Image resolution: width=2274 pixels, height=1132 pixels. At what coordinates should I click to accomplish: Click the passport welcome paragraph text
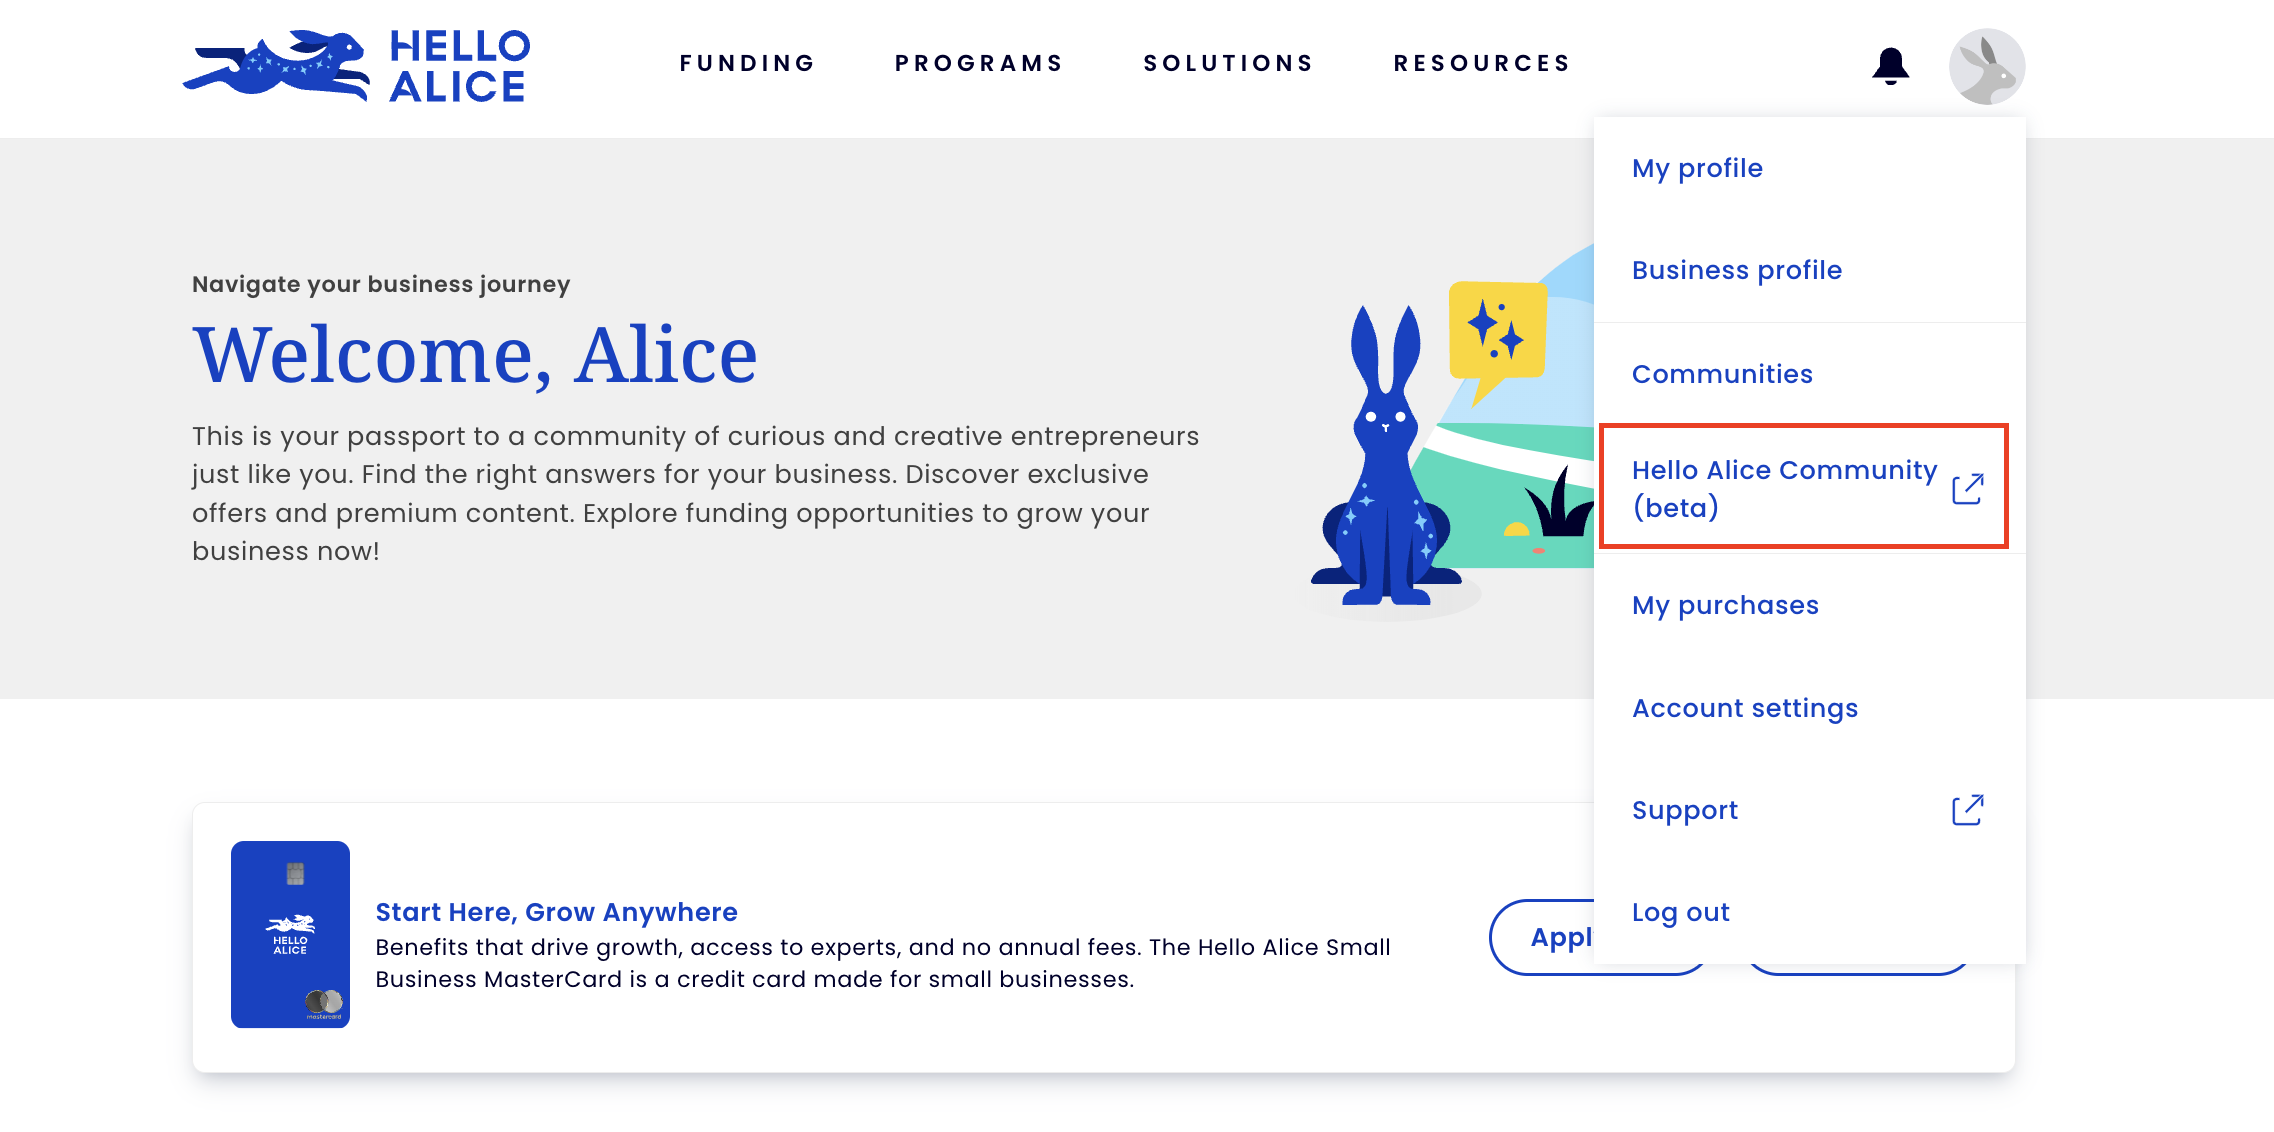click(x=695, y=493)
